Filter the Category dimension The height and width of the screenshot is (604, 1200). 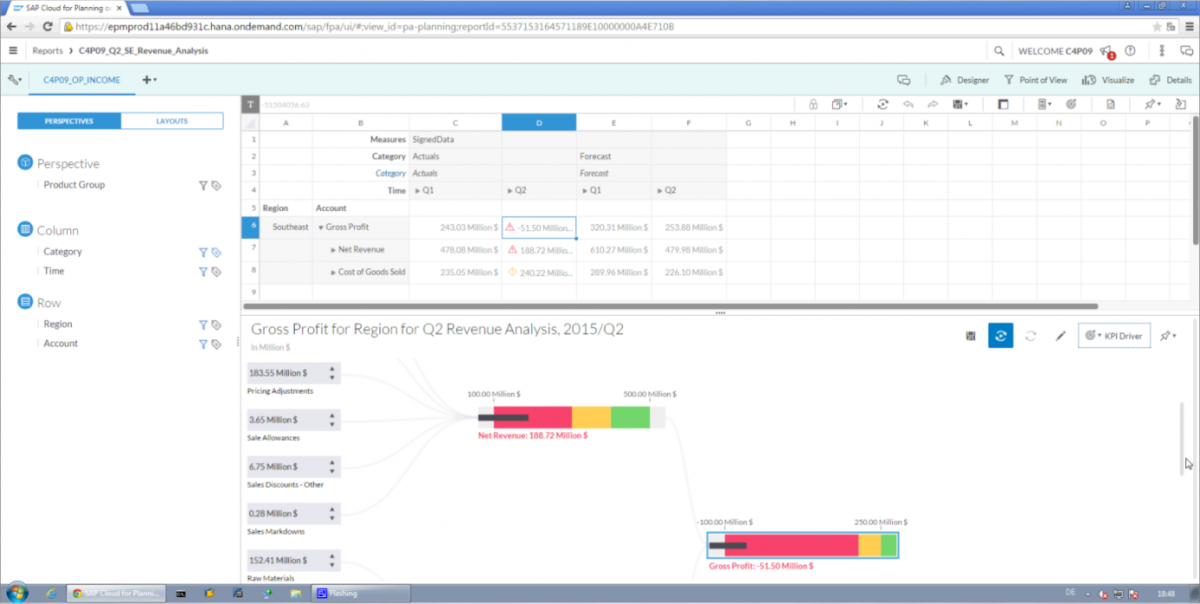click(202, 252)
